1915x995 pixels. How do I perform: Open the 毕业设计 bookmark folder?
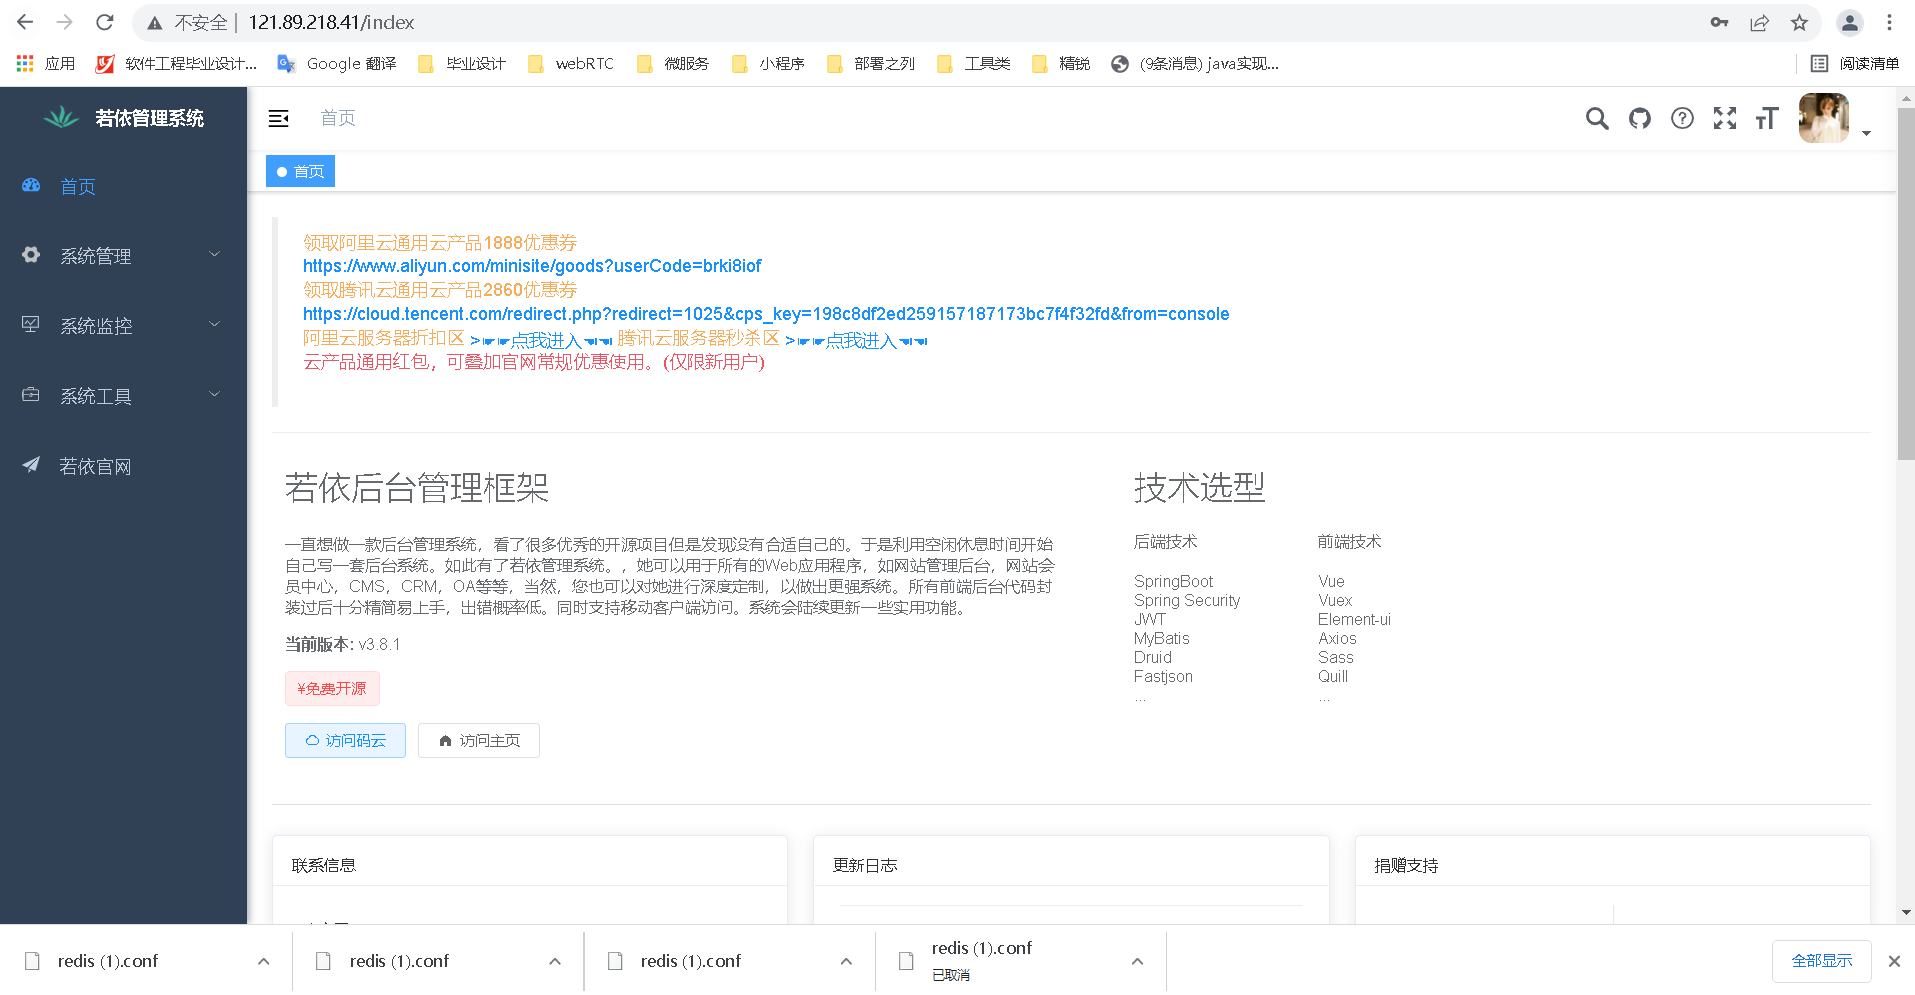click(x=462, y=63)
